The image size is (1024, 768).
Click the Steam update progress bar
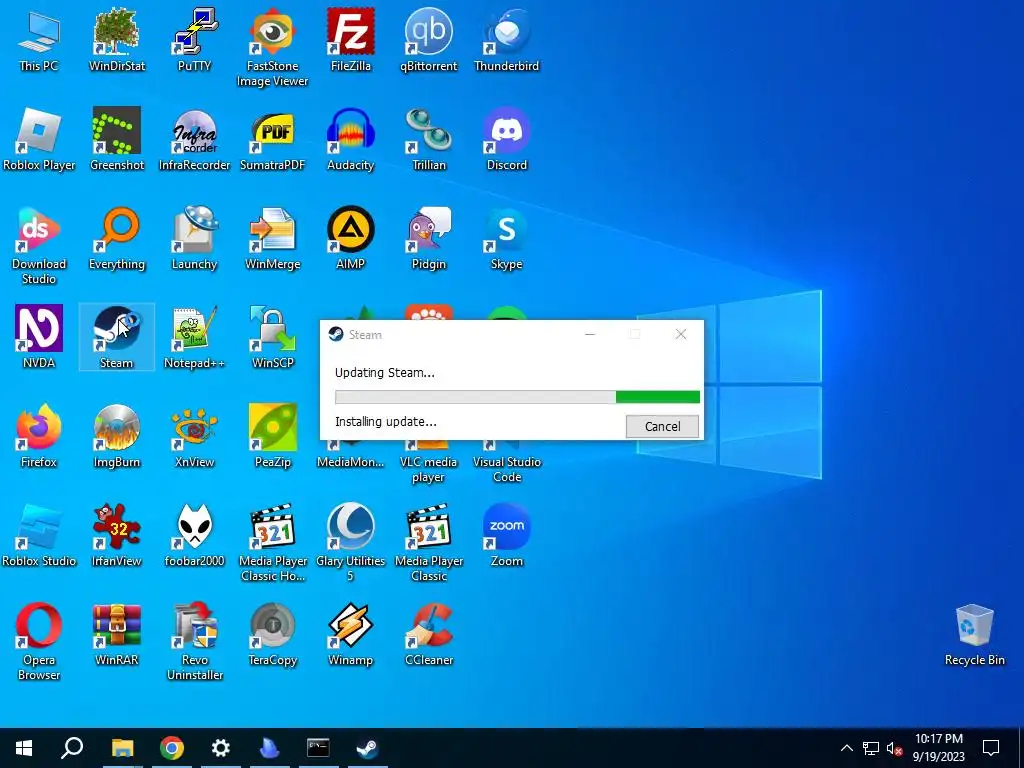[517, 397]
